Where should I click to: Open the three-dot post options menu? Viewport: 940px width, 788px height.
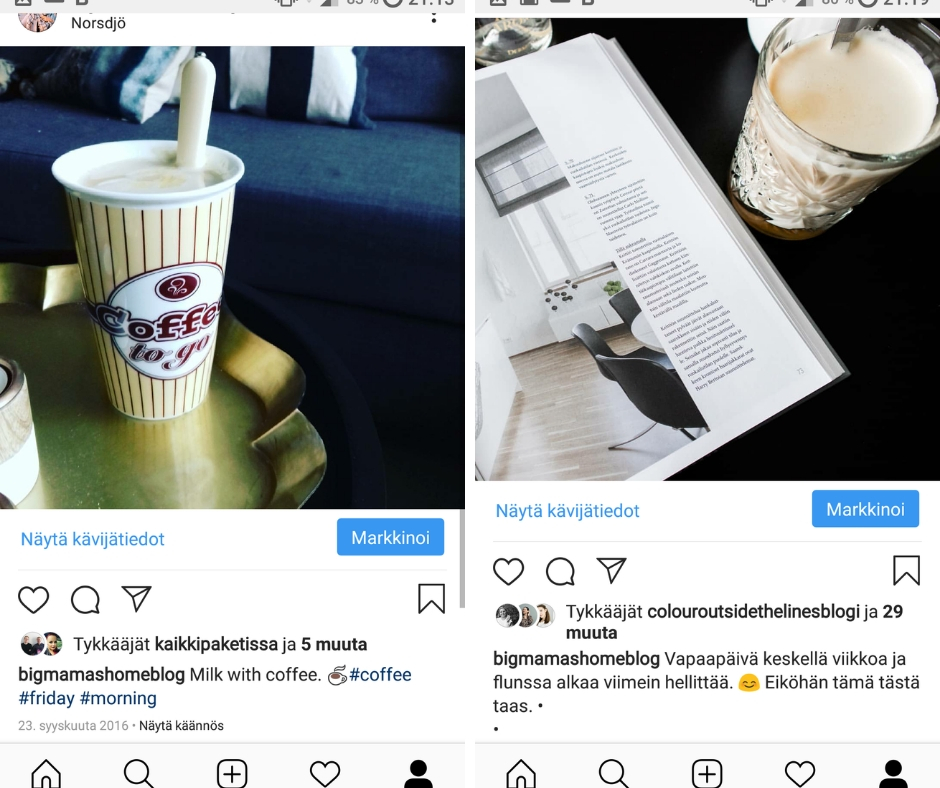(x=434, y=17)
